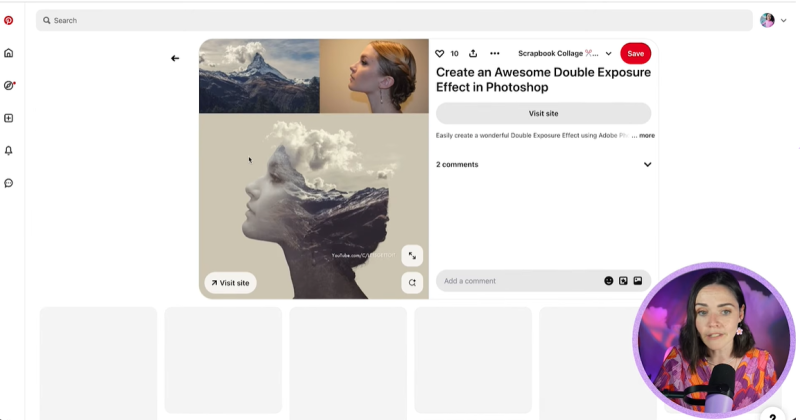Share the pin using the upload icon
This screenshot has height=420, width=800.
473,53
